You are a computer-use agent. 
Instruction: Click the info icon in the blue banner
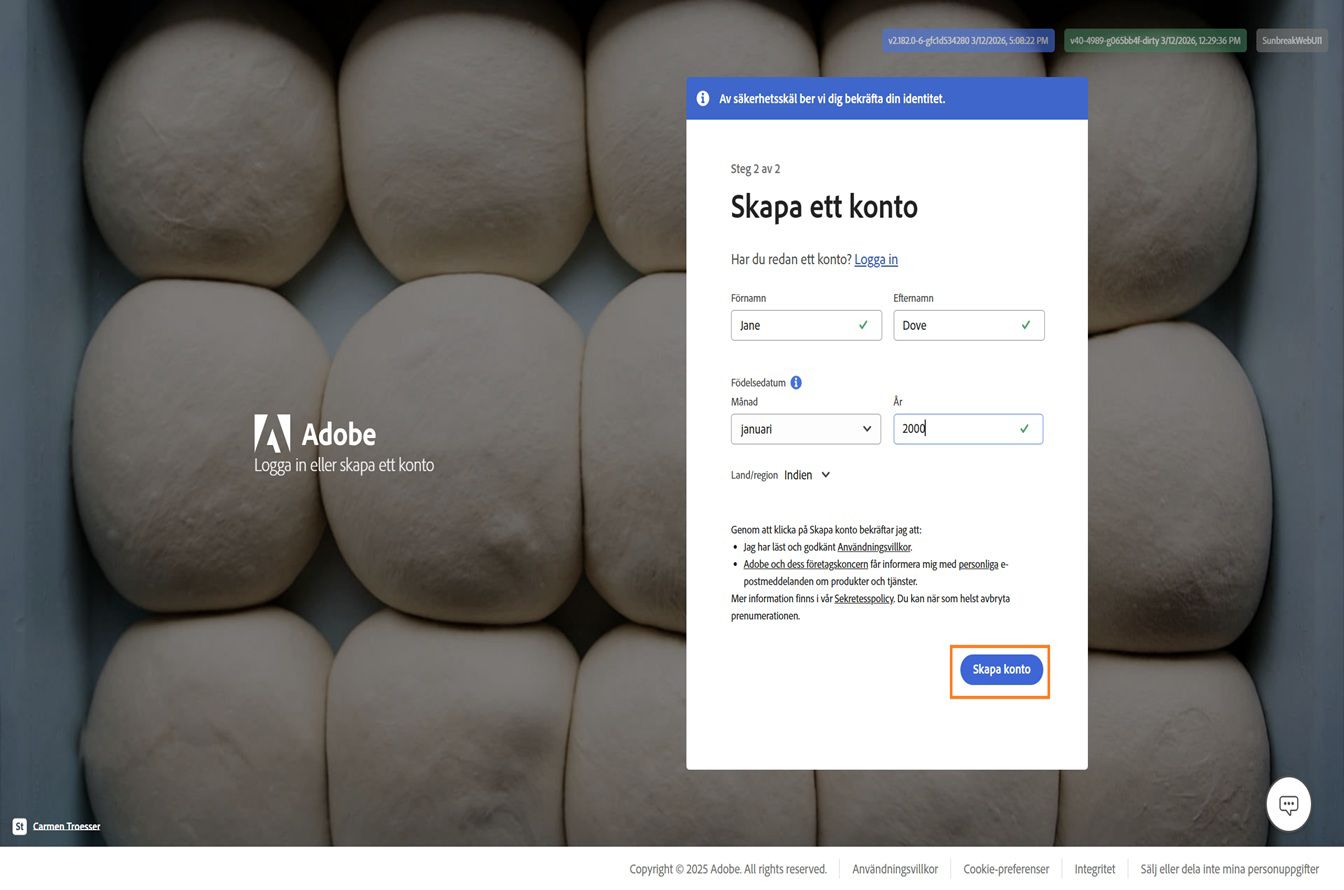coord(703,98)
